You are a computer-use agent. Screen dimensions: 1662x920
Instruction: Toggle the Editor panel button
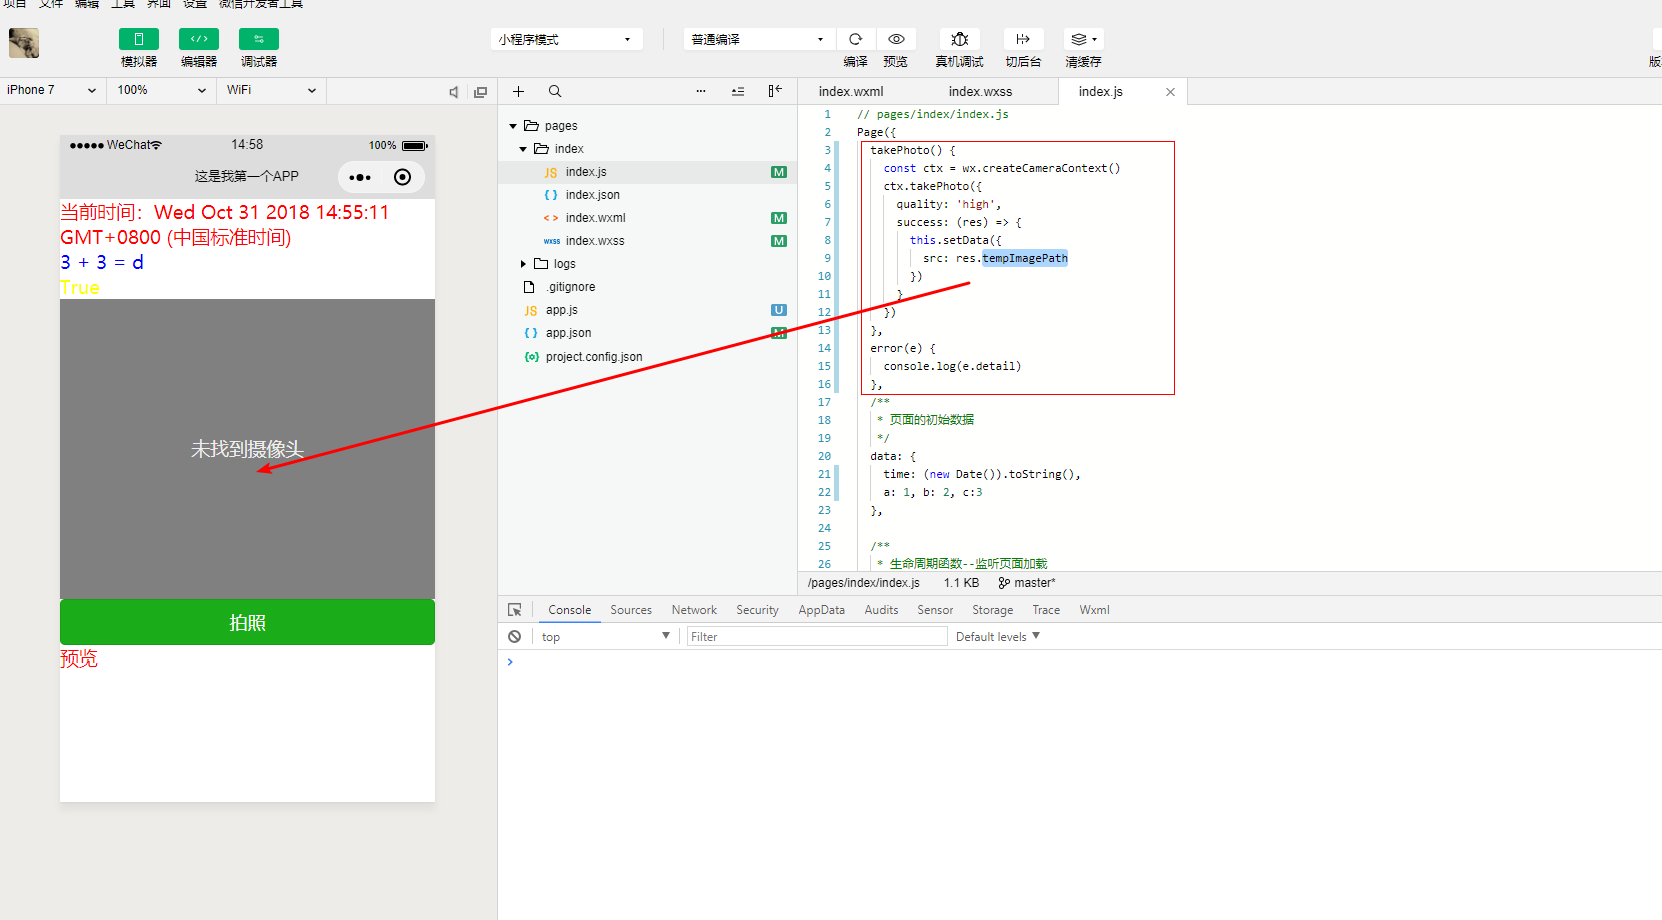coord(198,39)
